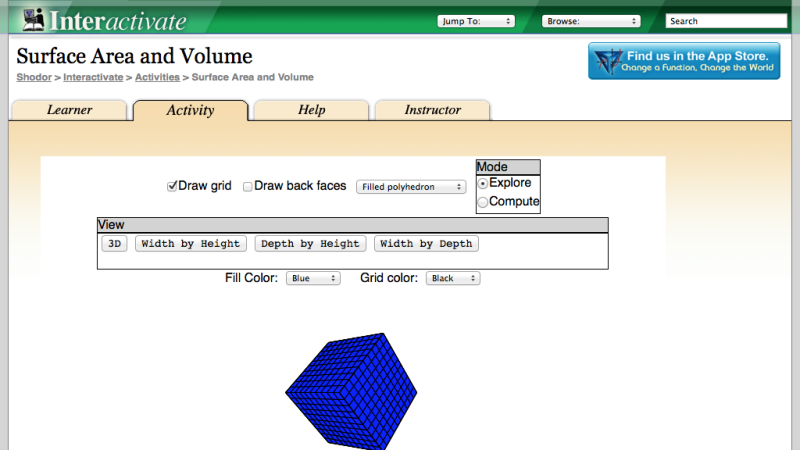Click the blue 3D cube polyhedron
This screenshot has width=800, height=450.
(351, 392)
